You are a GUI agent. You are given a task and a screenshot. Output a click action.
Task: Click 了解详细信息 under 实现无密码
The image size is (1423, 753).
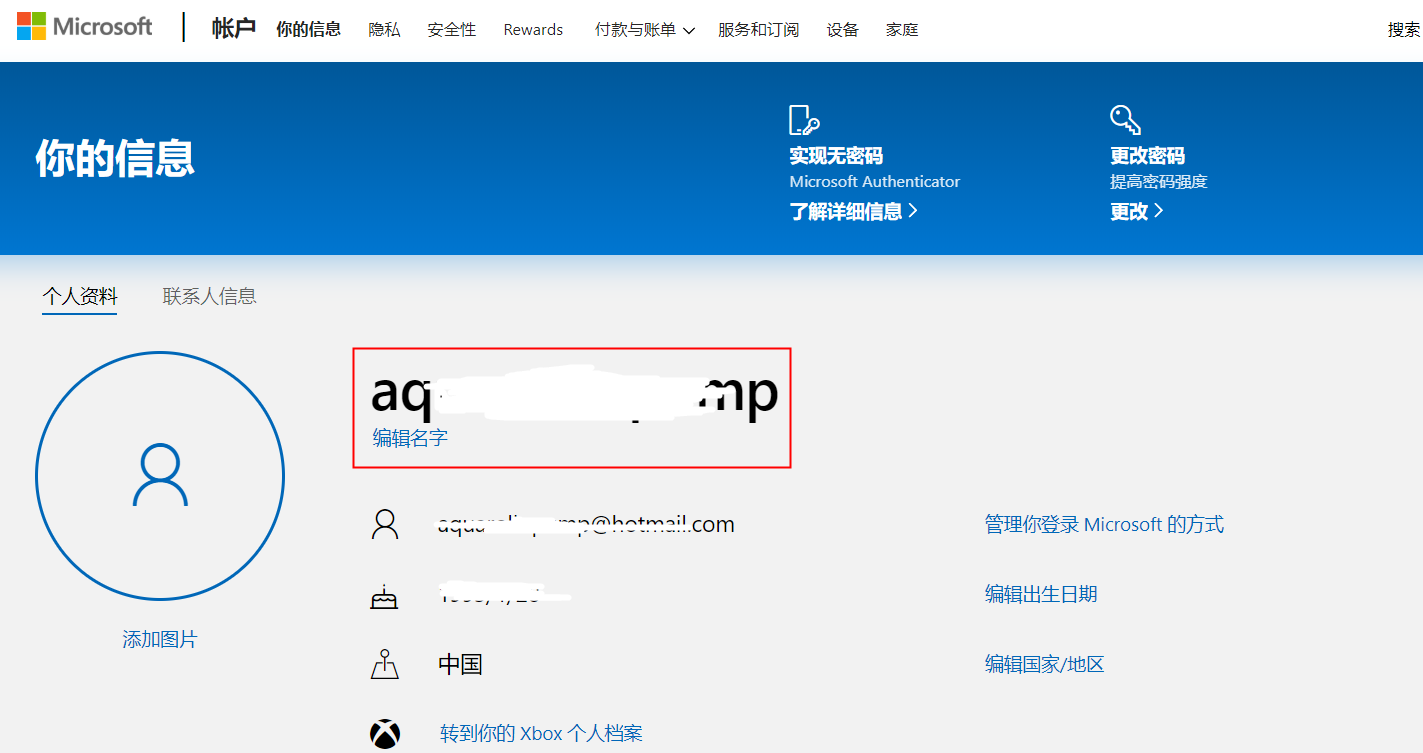pyautogui.click(x=849, y=210)
